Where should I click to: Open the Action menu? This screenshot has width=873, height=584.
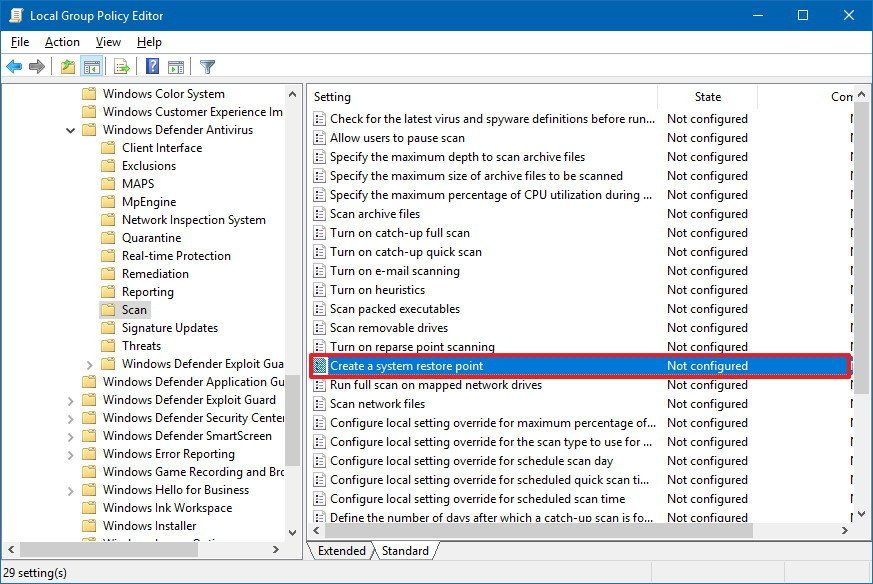(62, 42)
